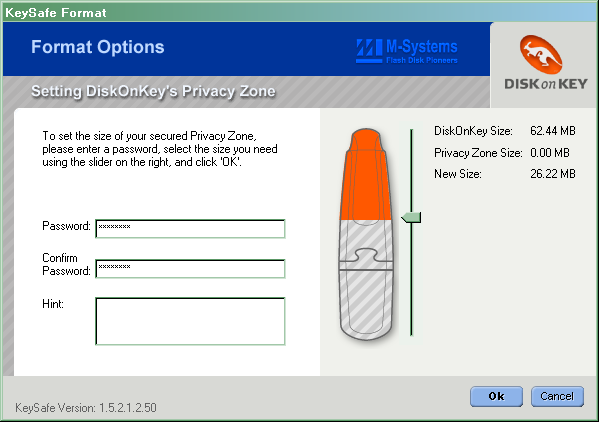Click the KeySafe Format title bar

coord(300,12)
